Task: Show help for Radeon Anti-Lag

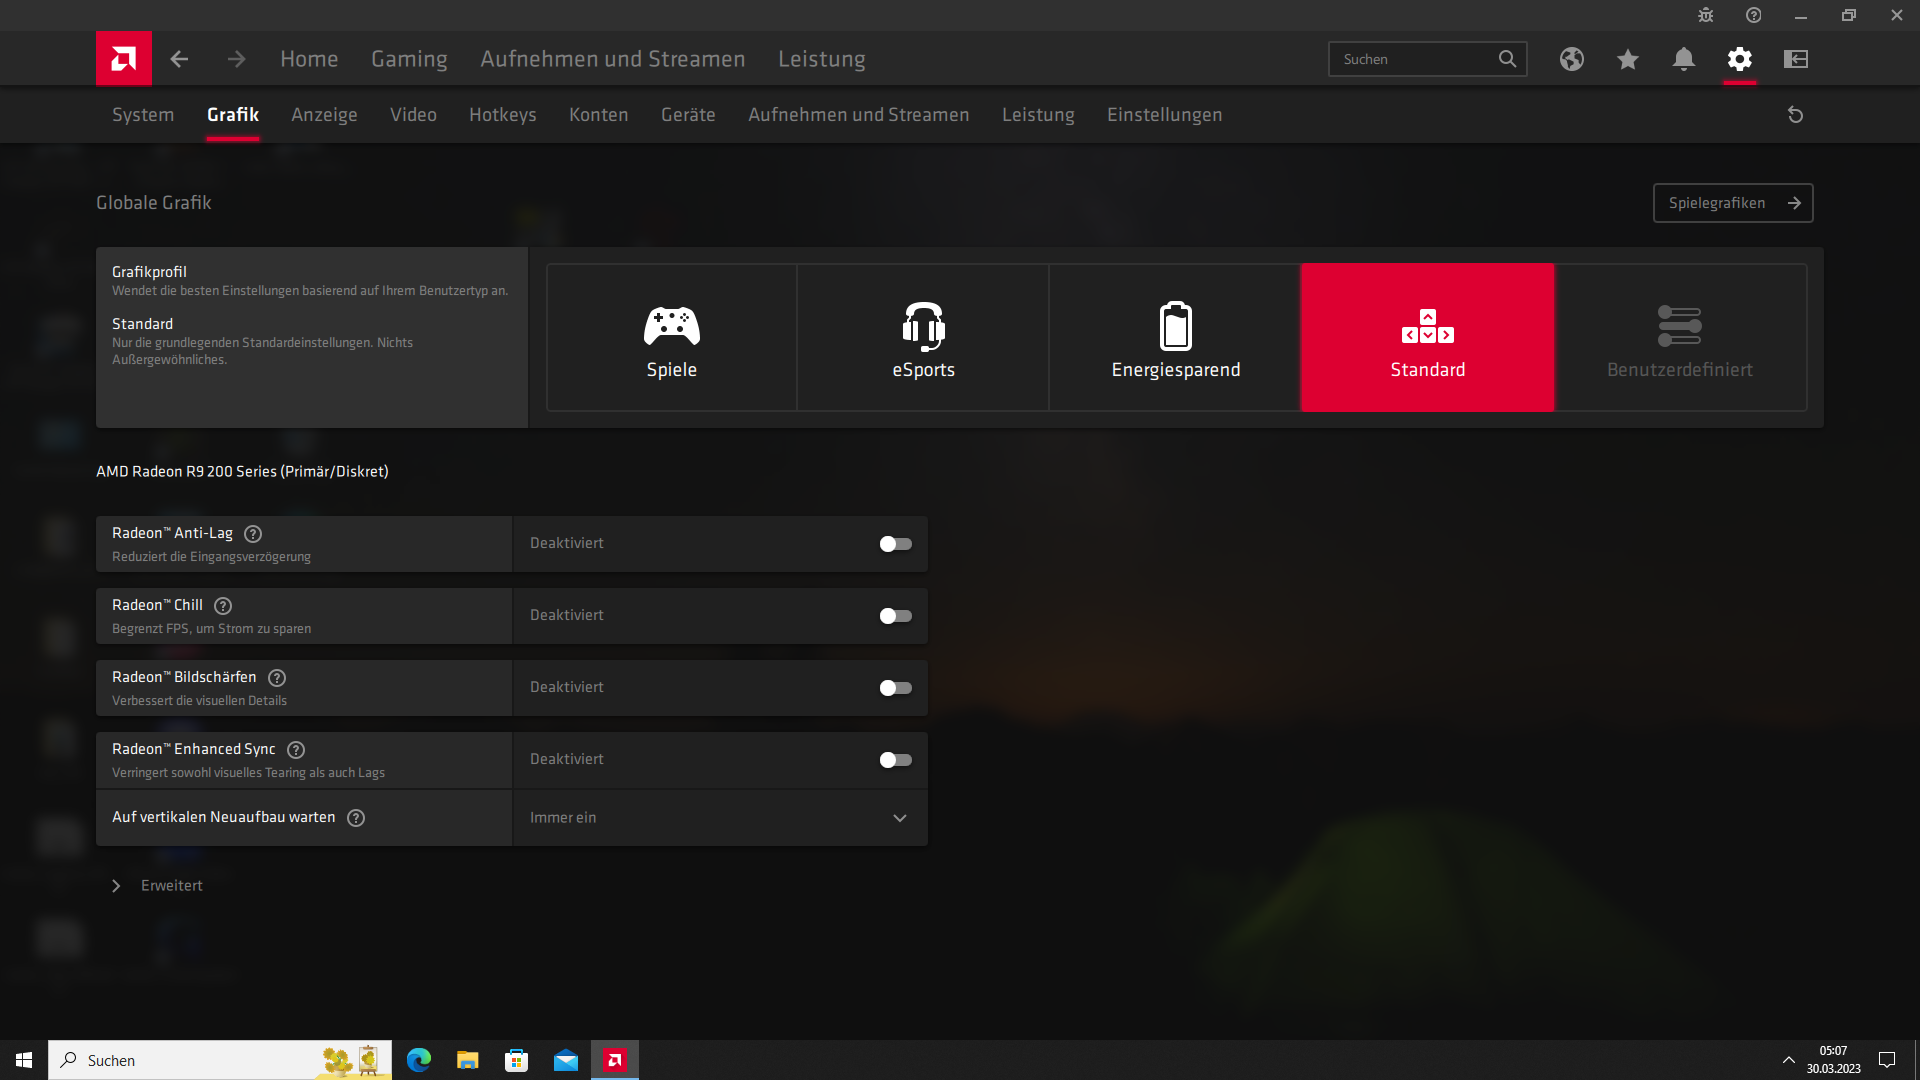Action: (253, 534)
